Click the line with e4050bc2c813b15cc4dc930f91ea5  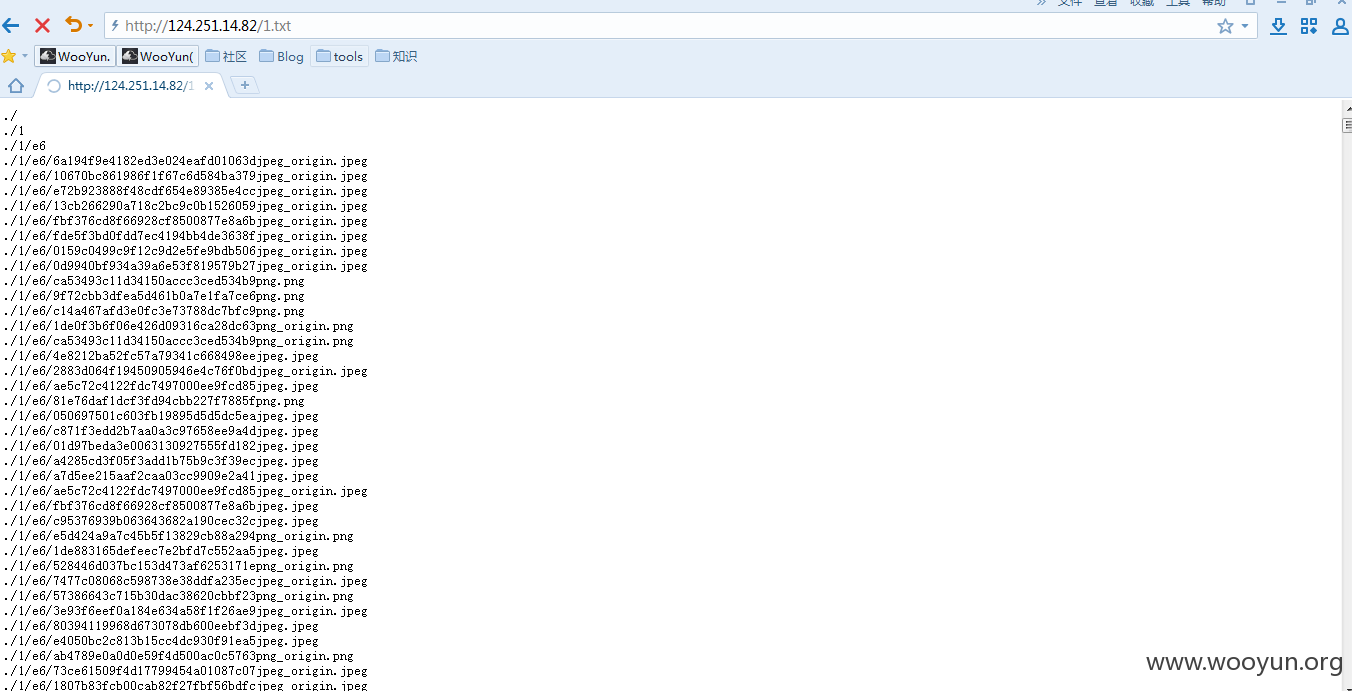pos(161,641)
